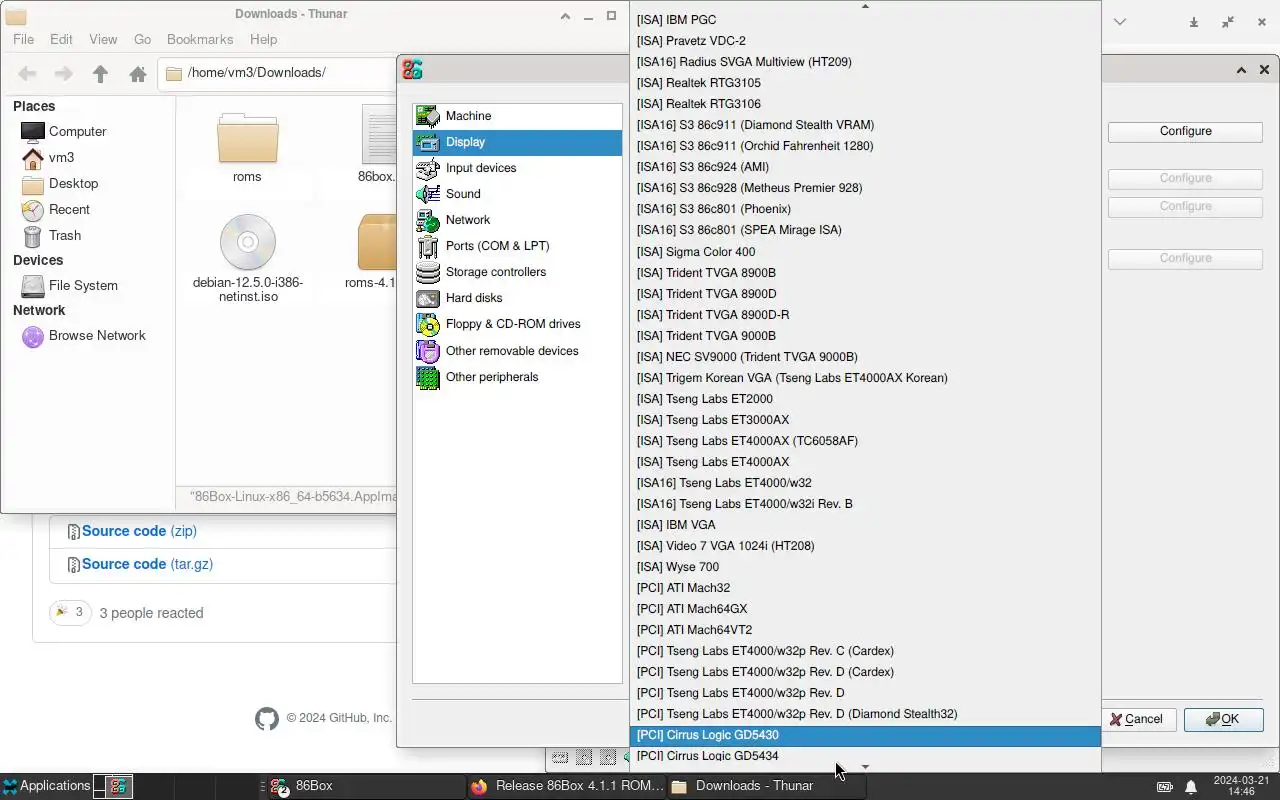Select [ISA] Sigma Color 400 entry

pyautogui.click(x=865, y=252)
